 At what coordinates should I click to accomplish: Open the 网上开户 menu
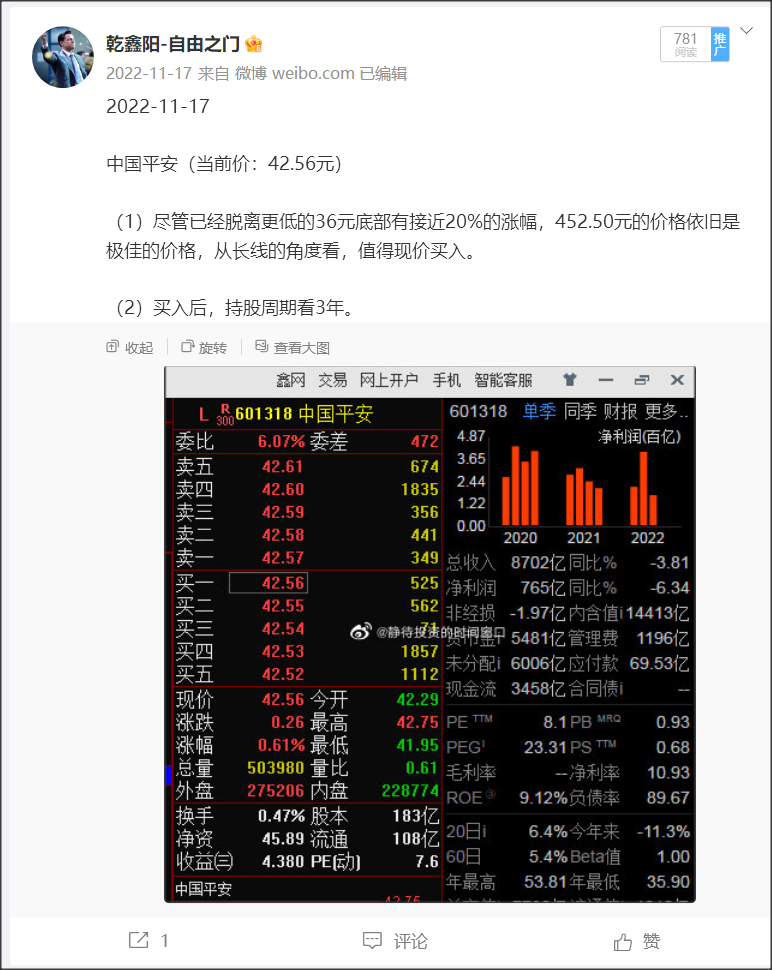[x=389, y=380]
